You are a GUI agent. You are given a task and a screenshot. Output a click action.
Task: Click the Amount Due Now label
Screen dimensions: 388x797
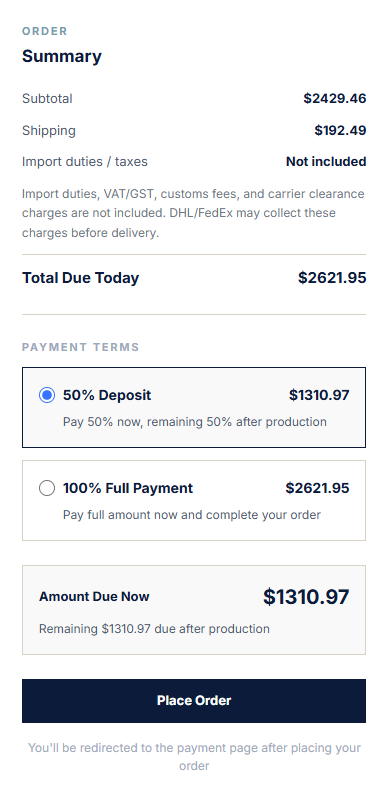pos(94,596)
